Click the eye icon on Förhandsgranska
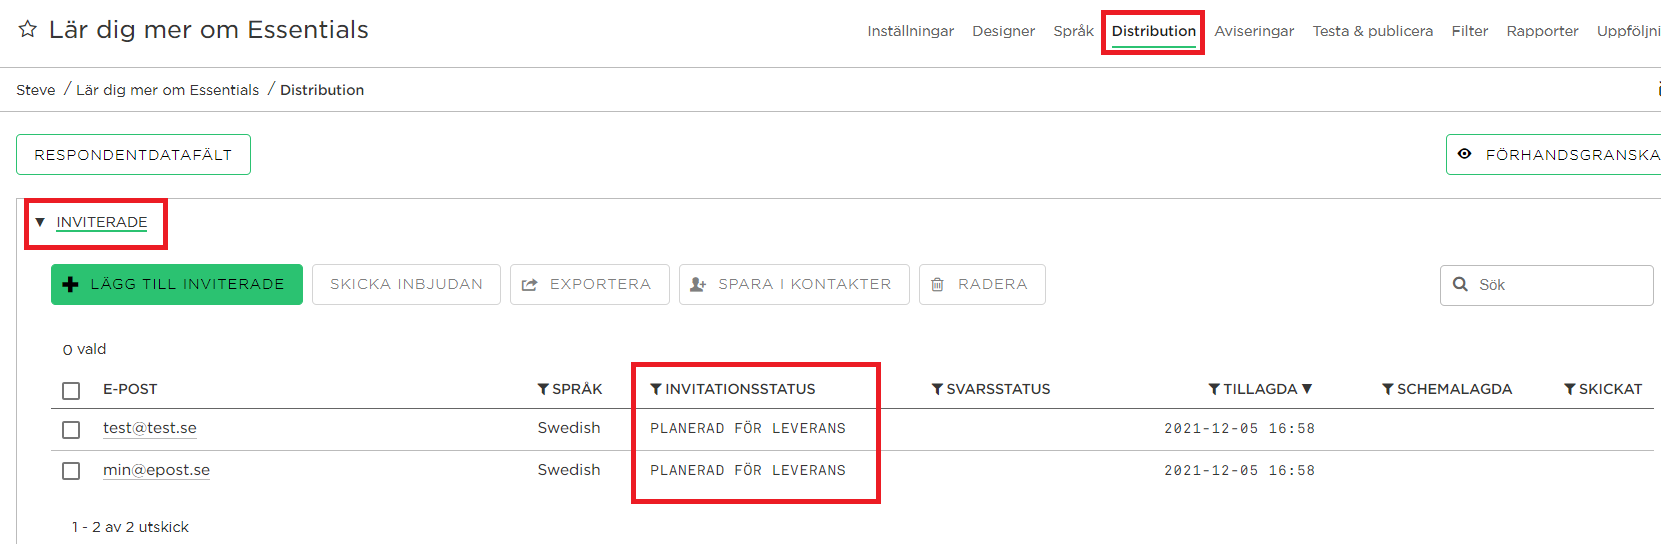Screen dimensions: 1661x544 (x=1465, y=154)
